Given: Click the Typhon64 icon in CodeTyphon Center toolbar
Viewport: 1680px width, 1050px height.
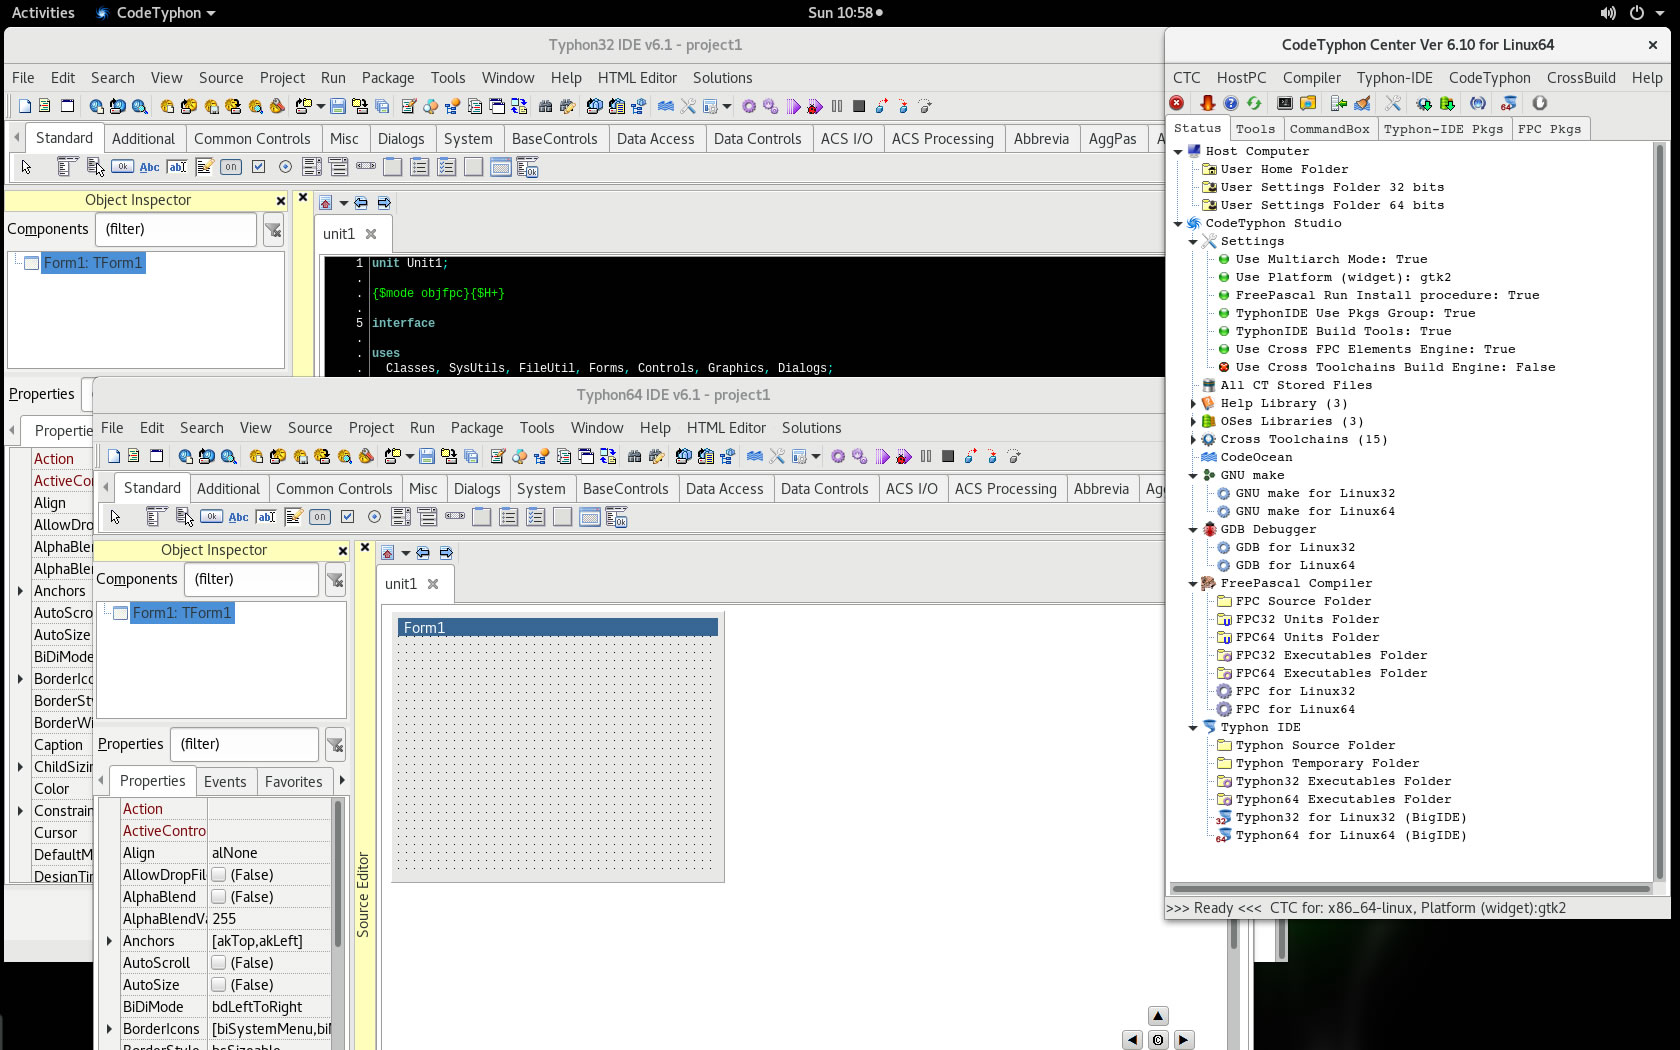Looking at the screenshot, I should (x=1509, y=103).
